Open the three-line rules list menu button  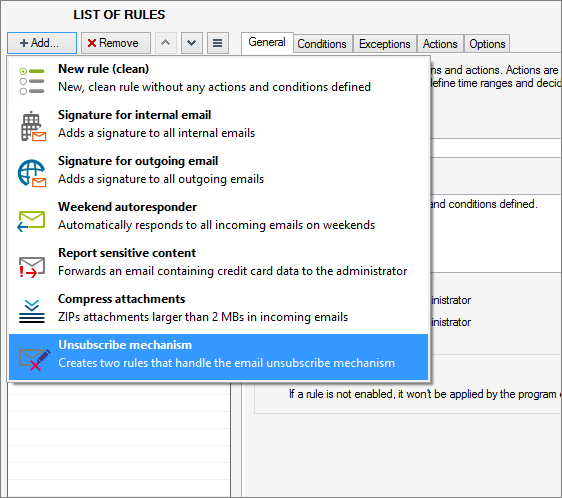tap(218, 43)
